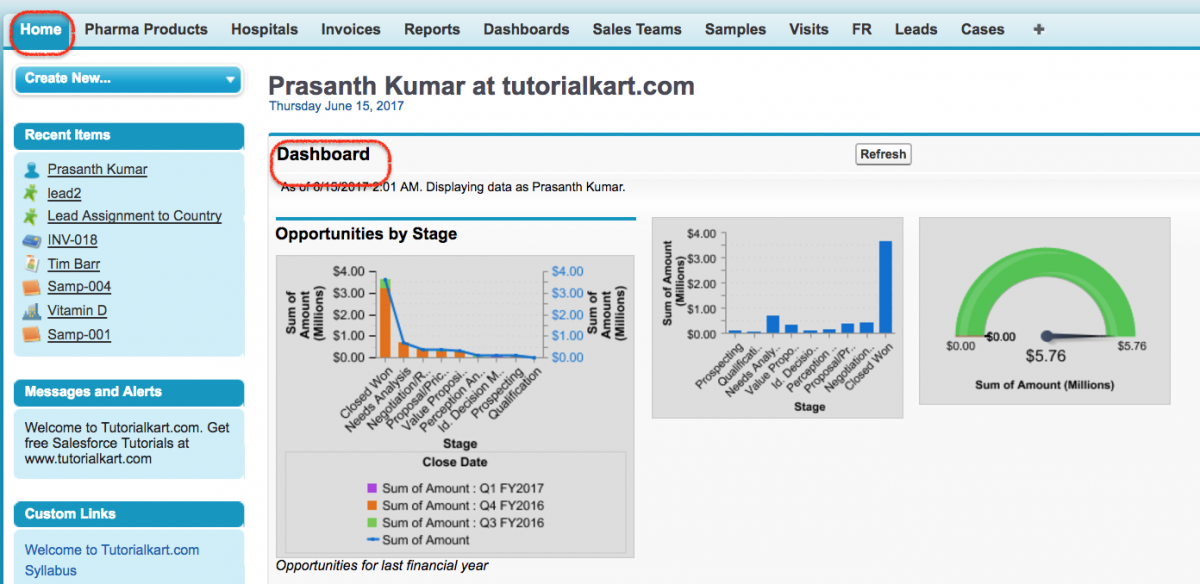Click the Close Date legend title
Screen dimensions: 1200x584
pos(455,462)
